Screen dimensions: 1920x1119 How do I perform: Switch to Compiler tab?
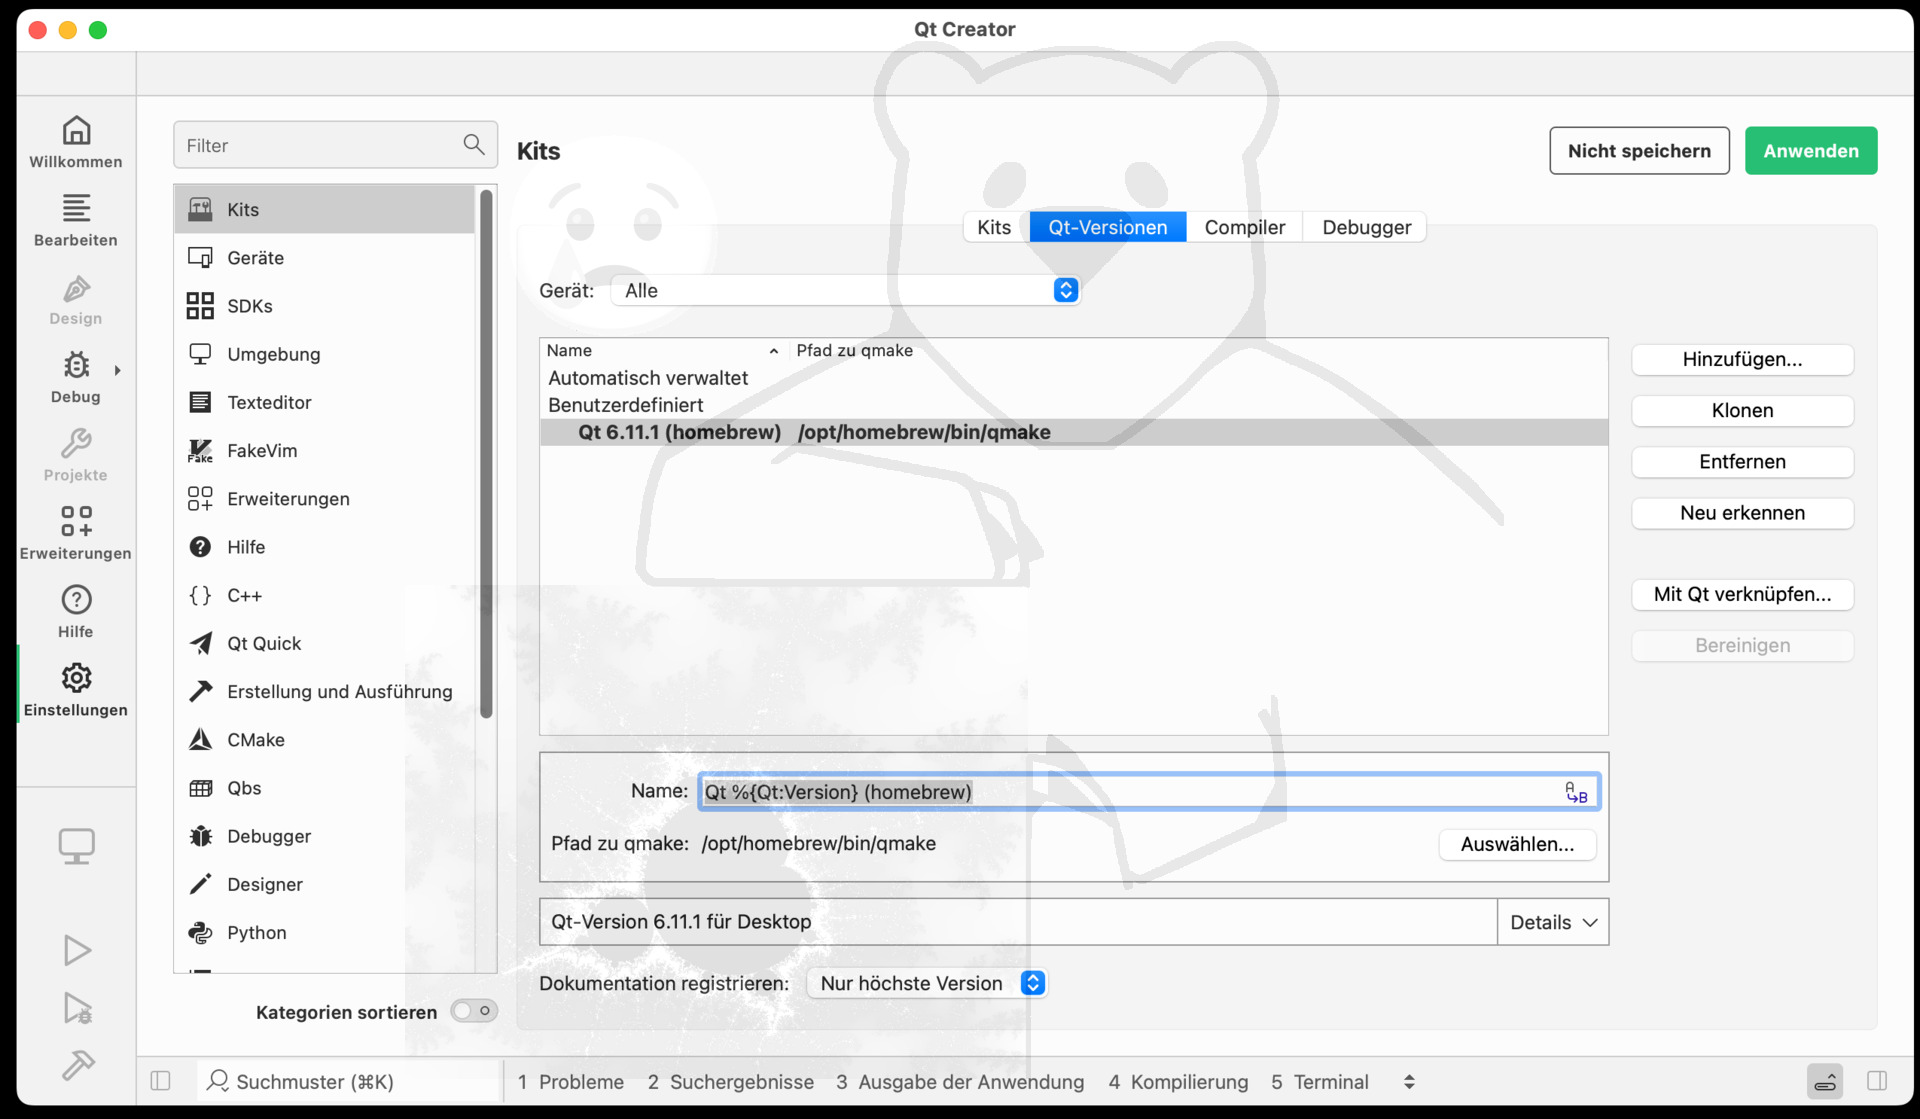point(1244,228)
